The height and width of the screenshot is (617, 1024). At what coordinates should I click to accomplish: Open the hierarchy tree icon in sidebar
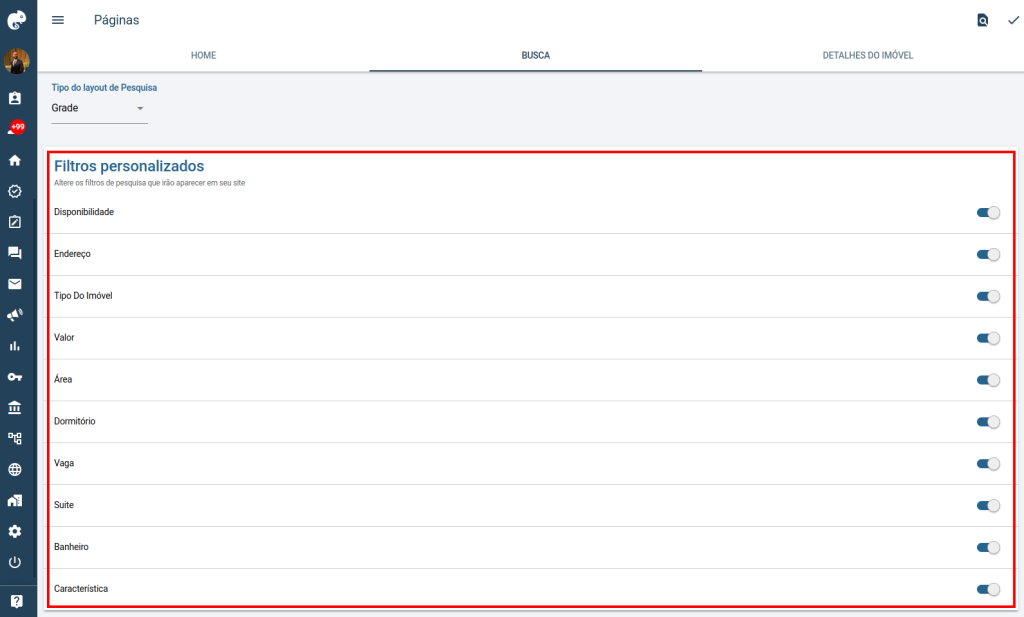(x=15, y=438)
